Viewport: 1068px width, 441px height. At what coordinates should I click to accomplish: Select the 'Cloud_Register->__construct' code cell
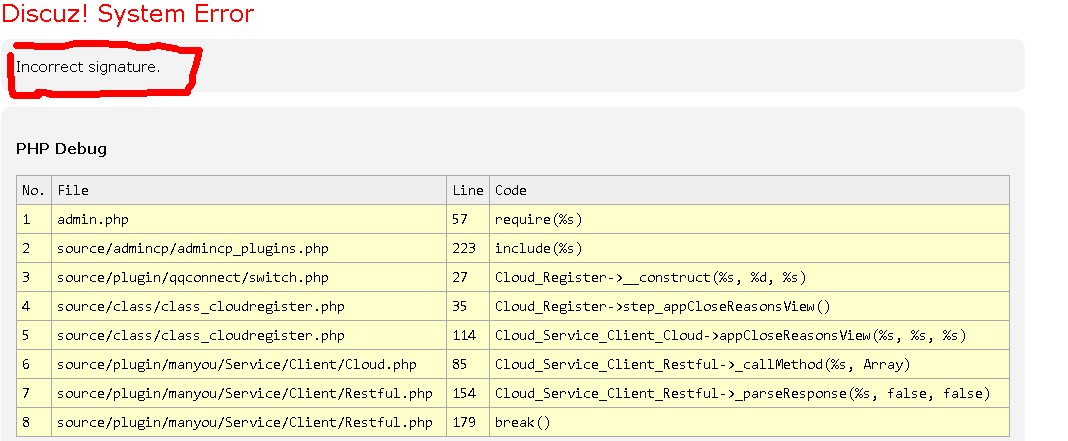(749, 277)
